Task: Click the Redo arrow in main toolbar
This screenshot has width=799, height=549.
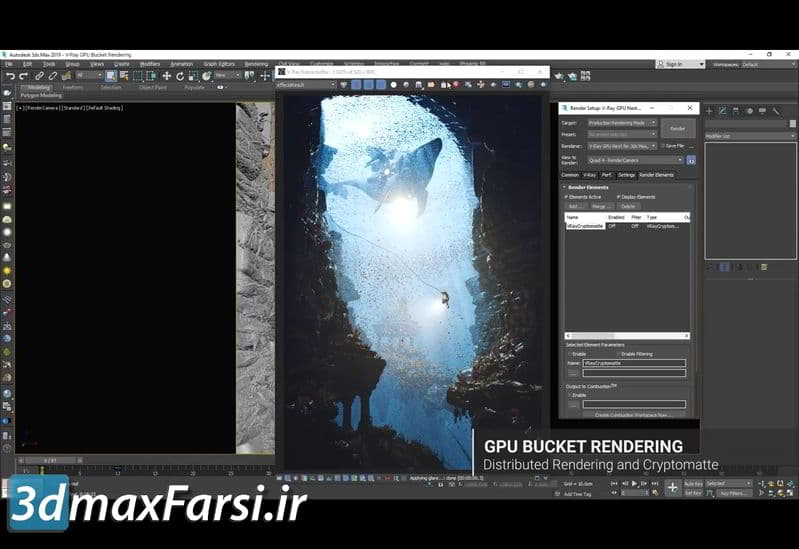Action: tap(23, 75)
